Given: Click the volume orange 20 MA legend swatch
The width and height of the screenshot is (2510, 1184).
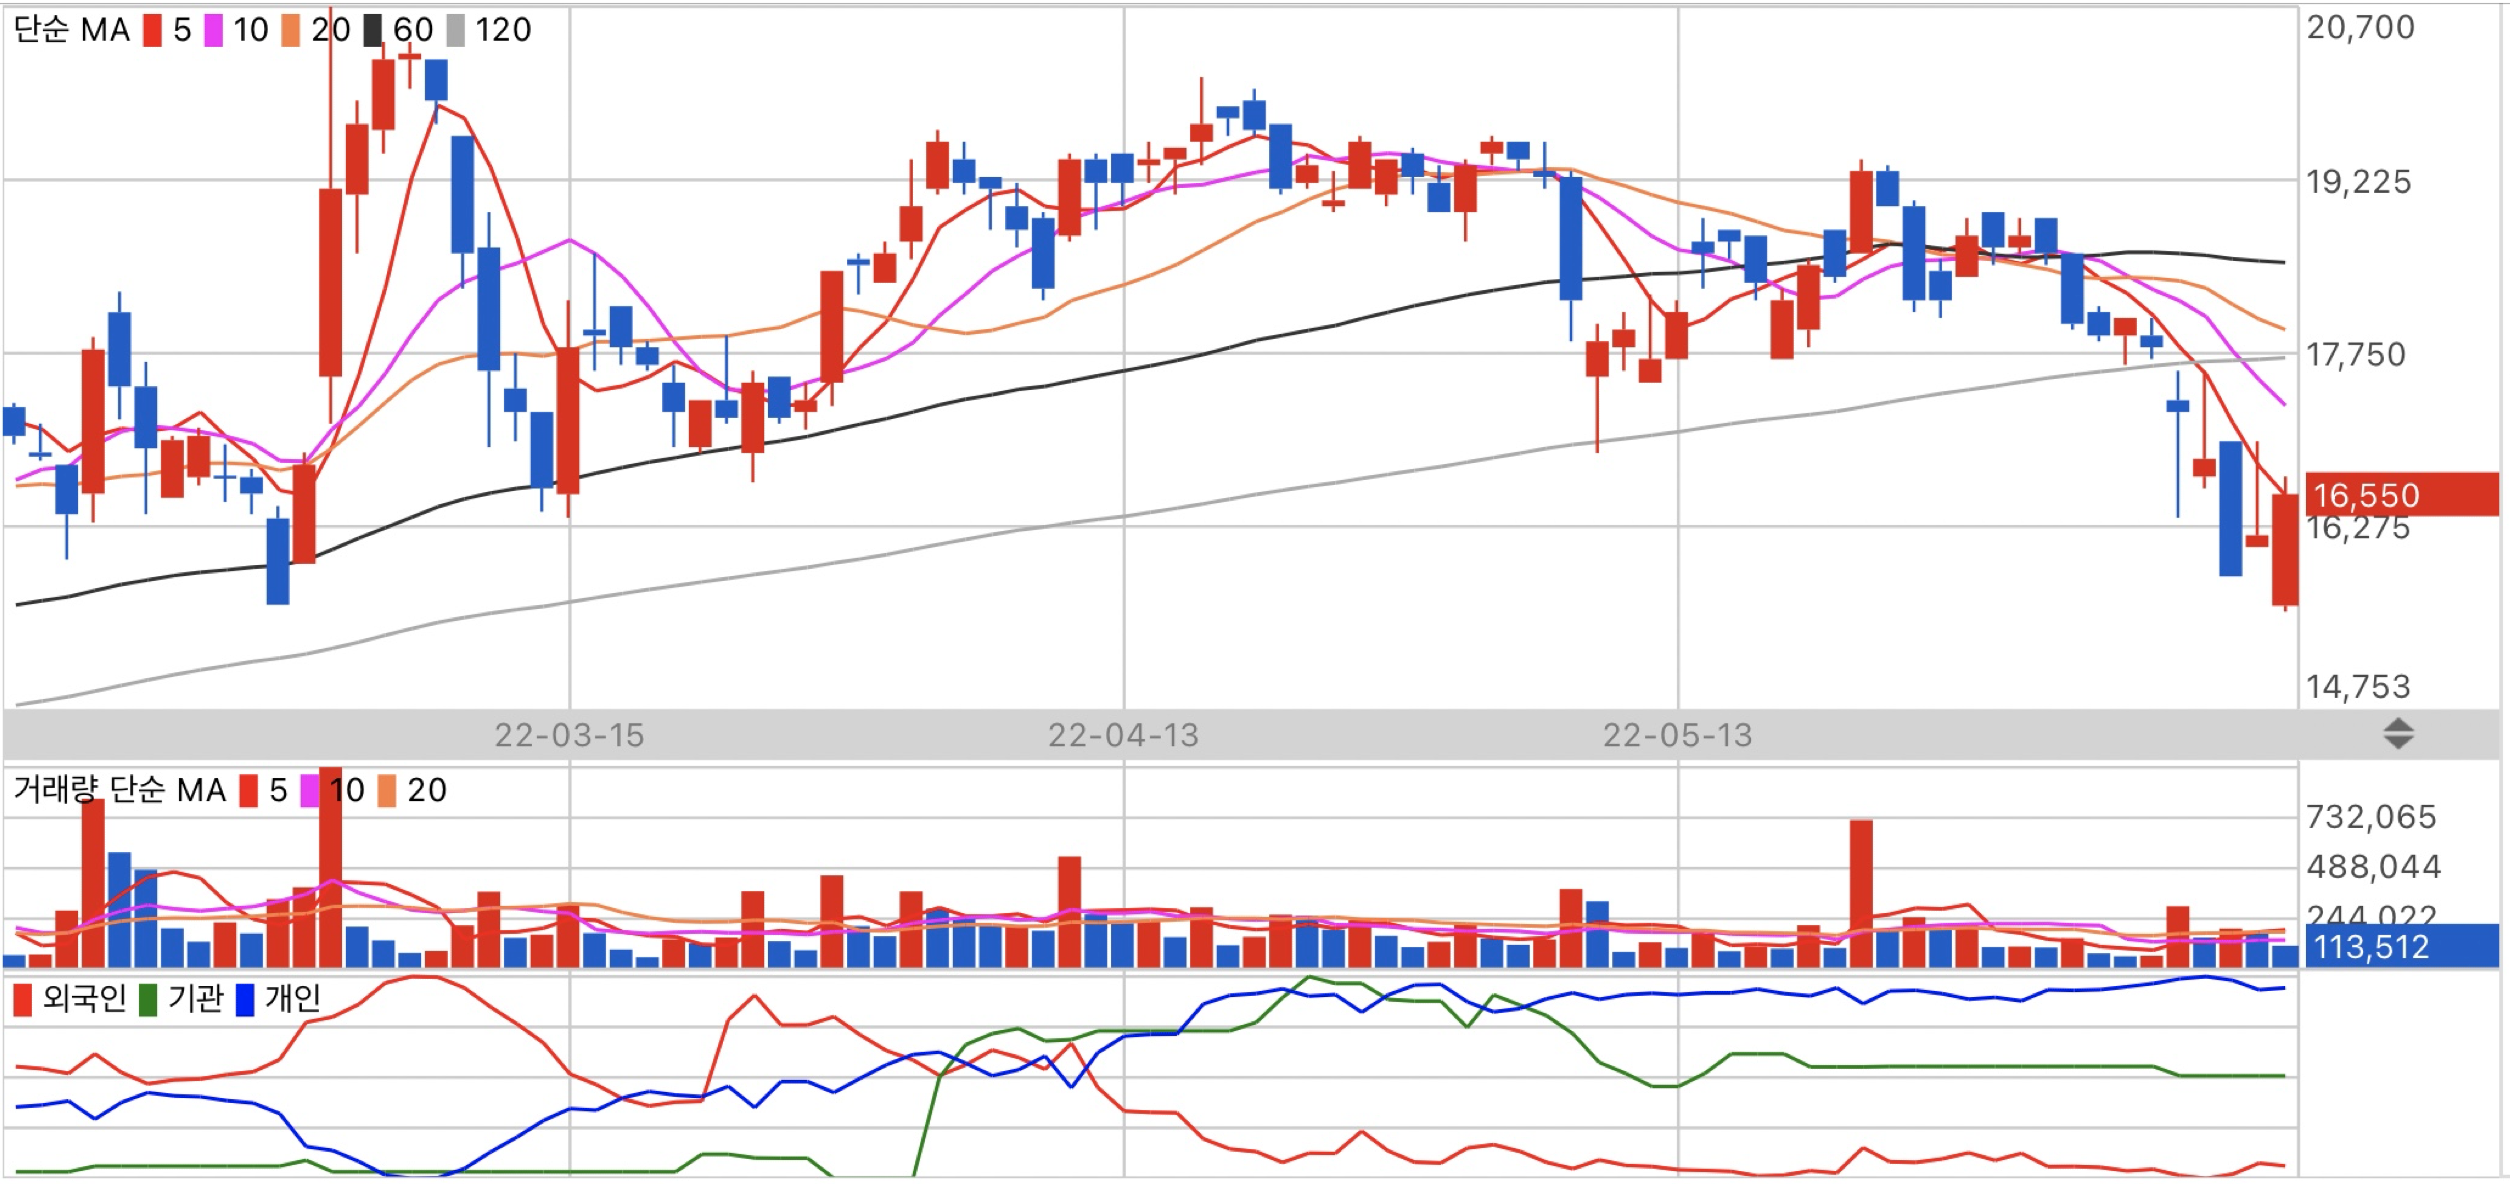Looking at the screenshot, I should click(387, 791).
